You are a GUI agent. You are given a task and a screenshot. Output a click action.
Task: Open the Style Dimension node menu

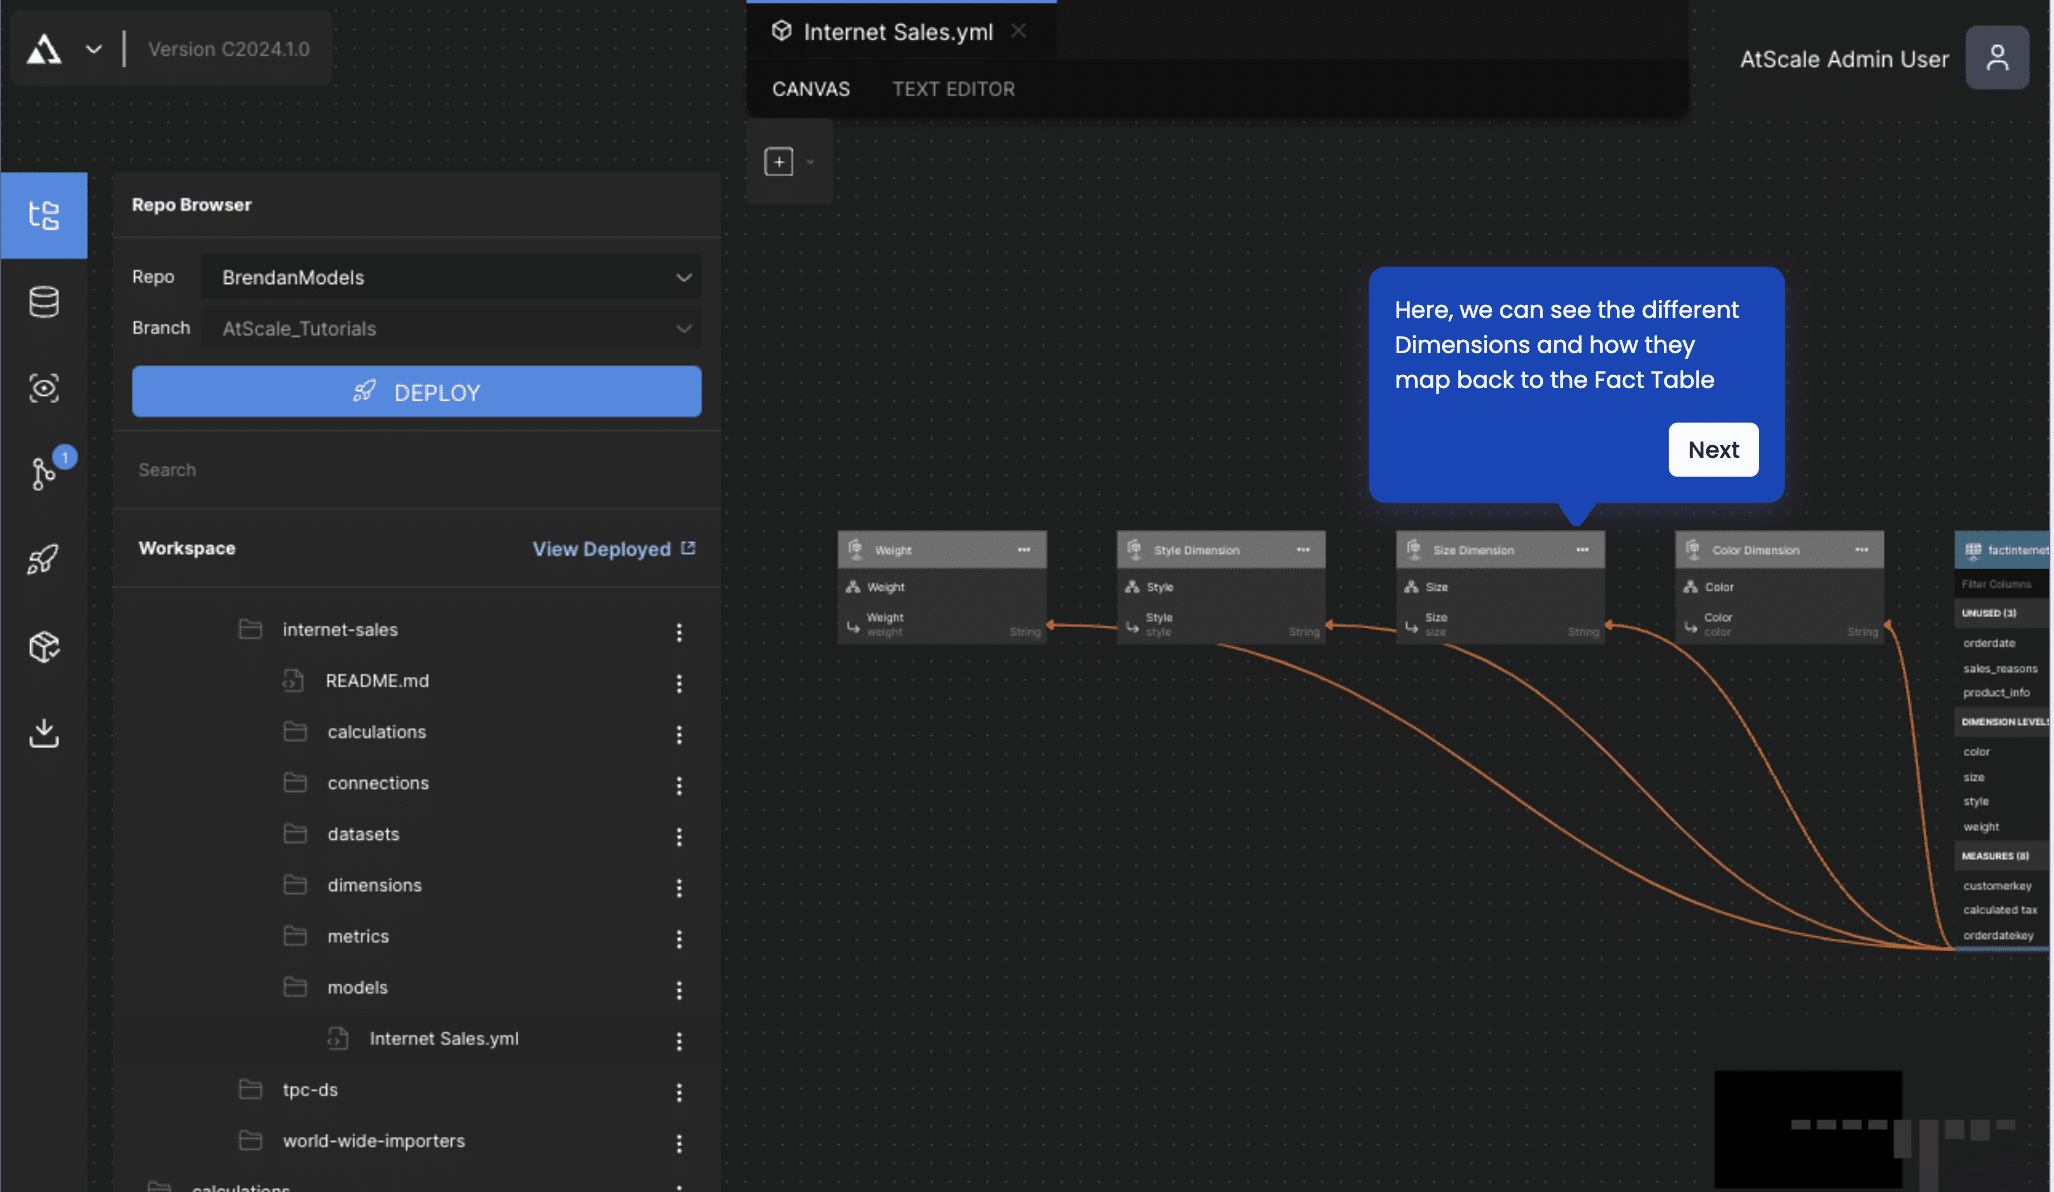click(x=1303, y=550)
